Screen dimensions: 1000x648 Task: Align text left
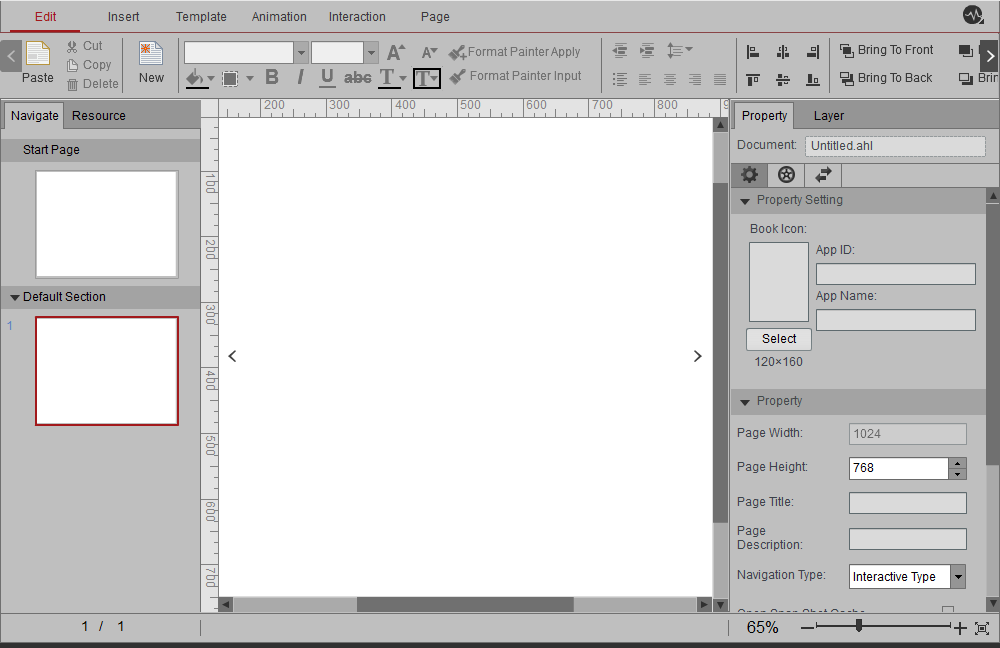pyautogui.click(x=645, y=79)
